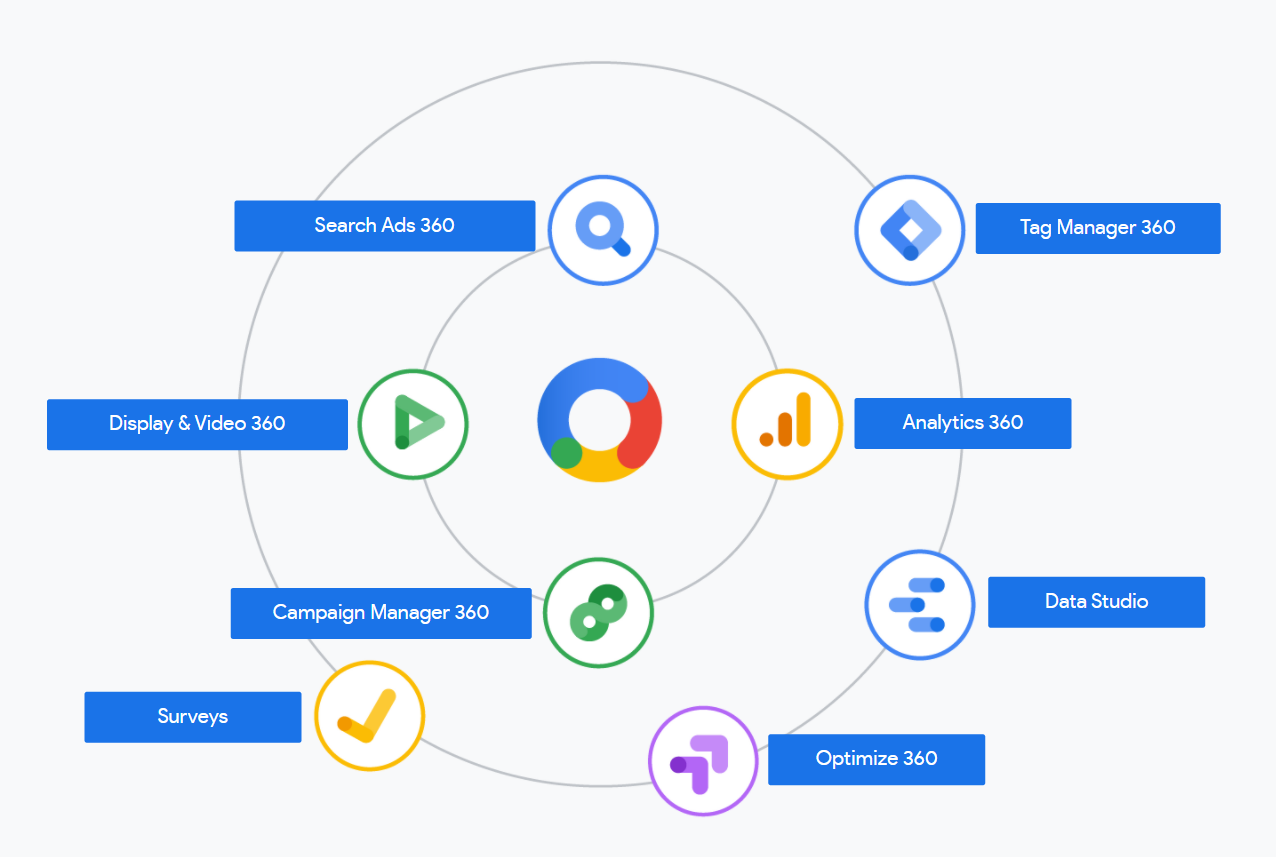Click the Campaign Manager 360 label
The image size is (1276, 857).
pos(380,612)
